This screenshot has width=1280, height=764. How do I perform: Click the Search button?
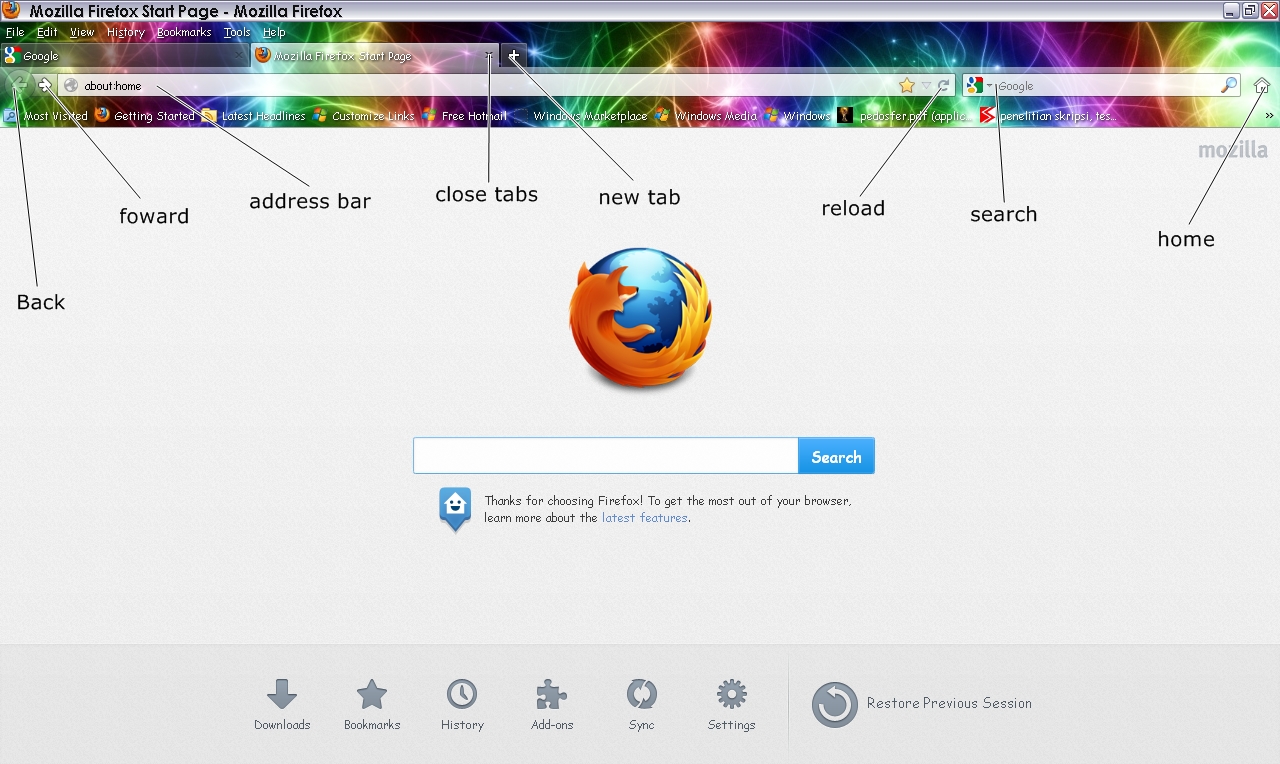point(836,455)
